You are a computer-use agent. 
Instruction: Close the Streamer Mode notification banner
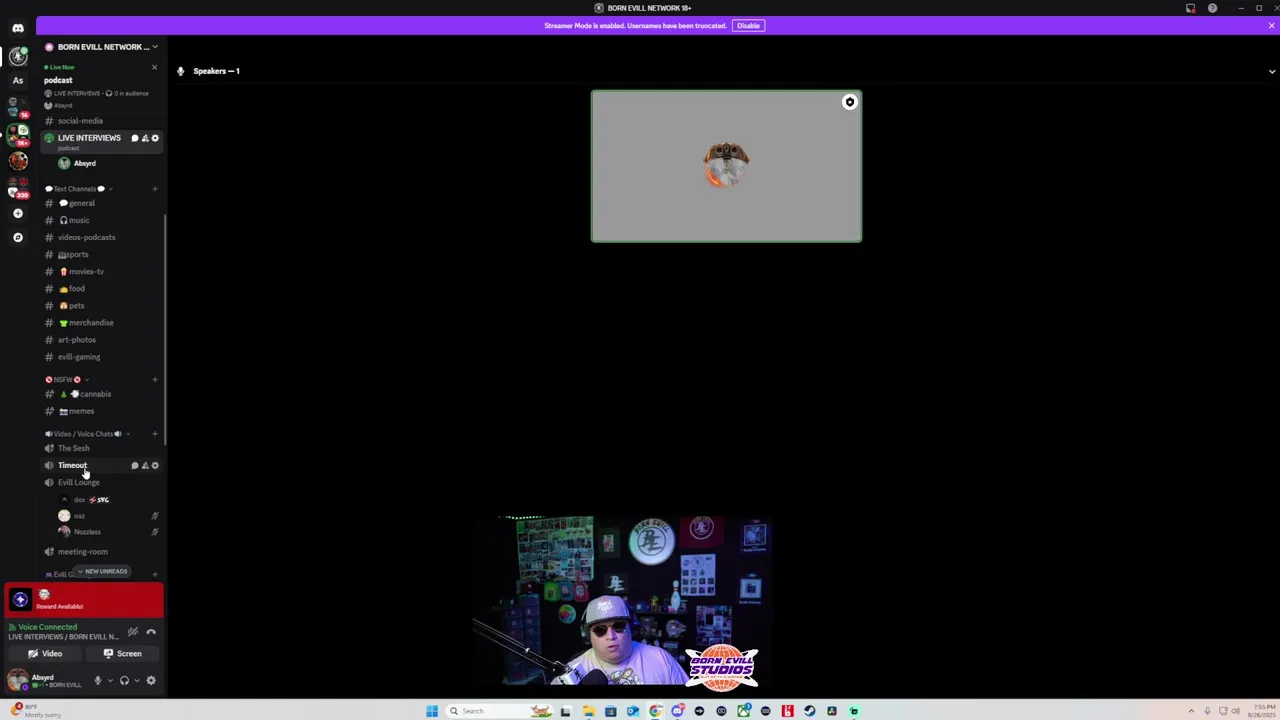1271,25
